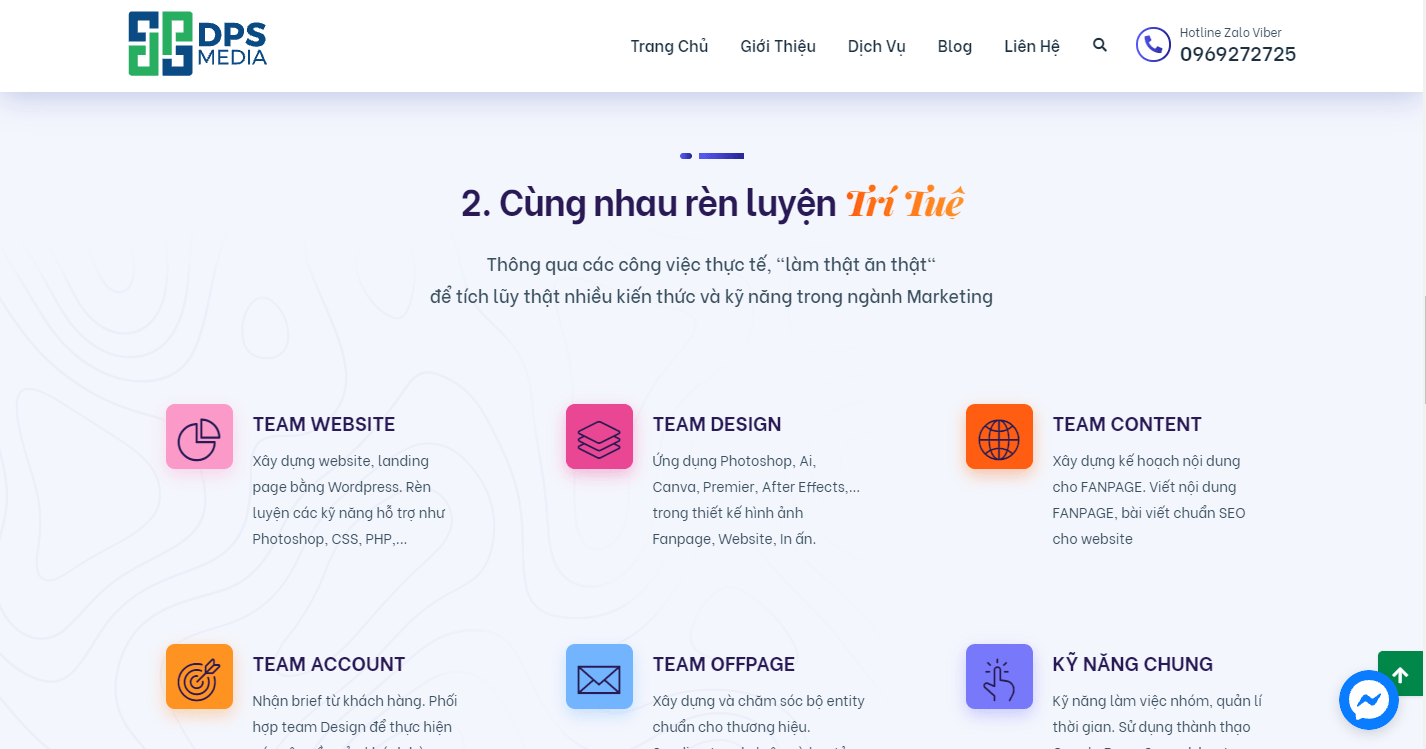
Task: Open the Giới Thiệu menu item
Action: coord(778,46)
